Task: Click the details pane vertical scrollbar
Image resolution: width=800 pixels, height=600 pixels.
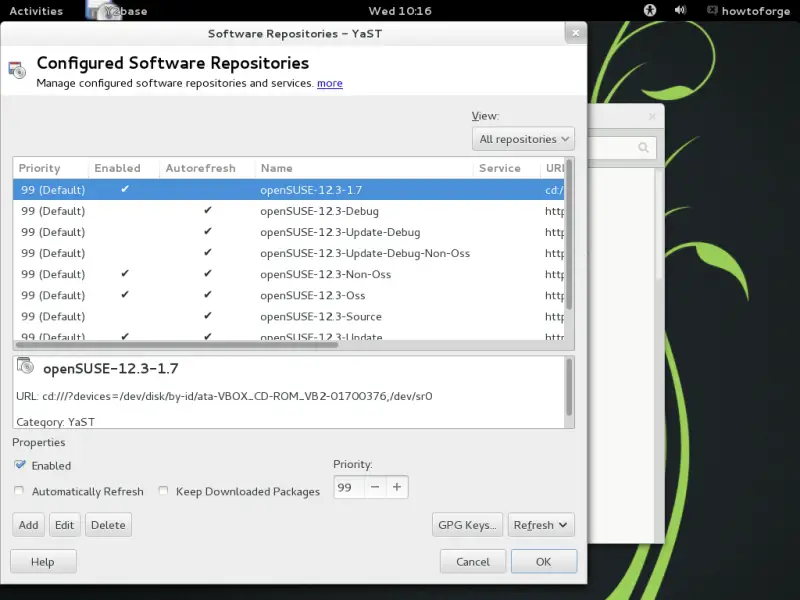Action: 569,387
